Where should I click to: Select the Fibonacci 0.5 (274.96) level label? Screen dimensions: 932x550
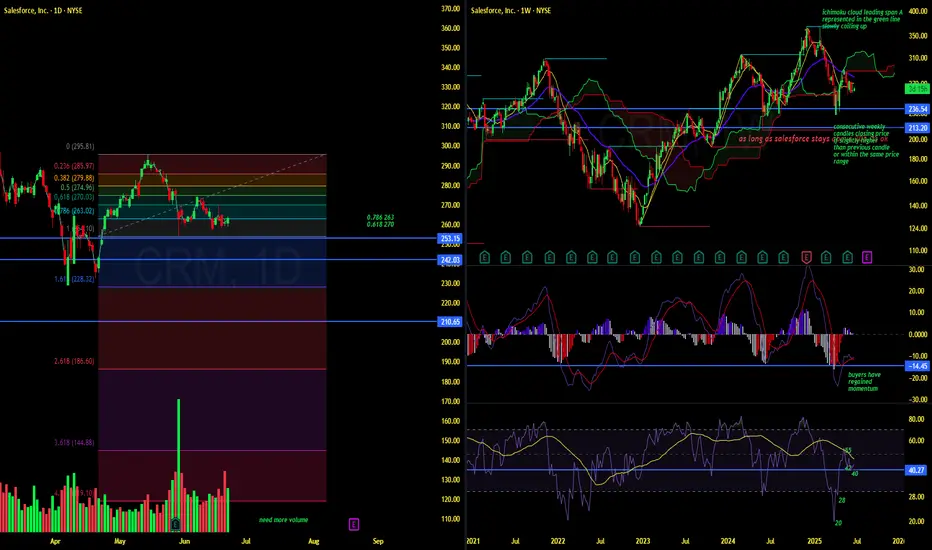coord(77,187)
